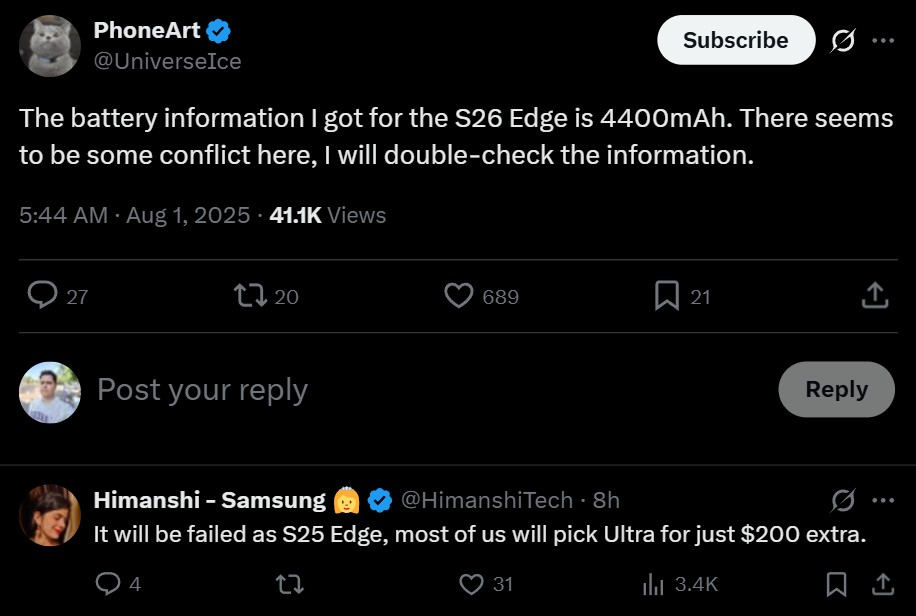This screenshot has width=916, height=616.
Task: Reply to Himanshi's comment
Action: click(x=107, y=584)
